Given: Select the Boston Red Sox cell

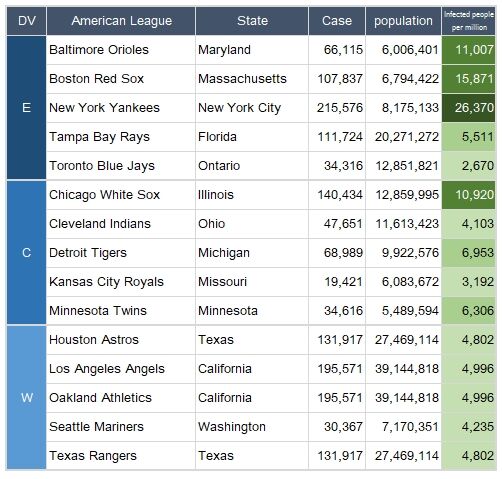Looking at the screenshot, I should (x=121, y=79).
